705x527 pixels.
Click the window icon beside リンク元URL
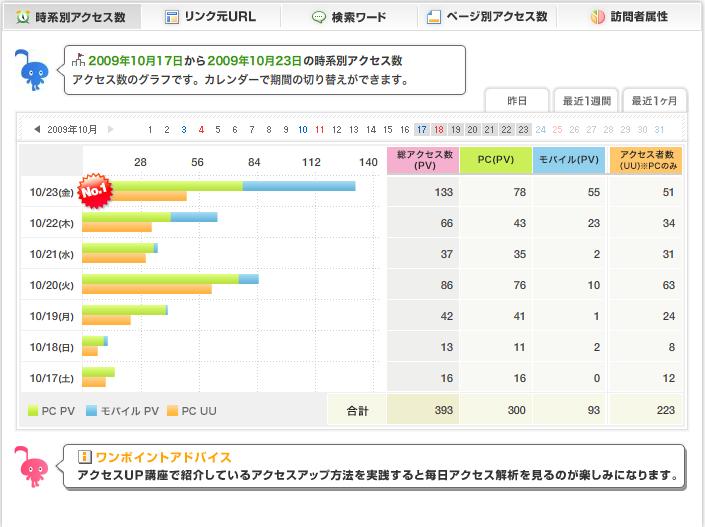point(172,17)
